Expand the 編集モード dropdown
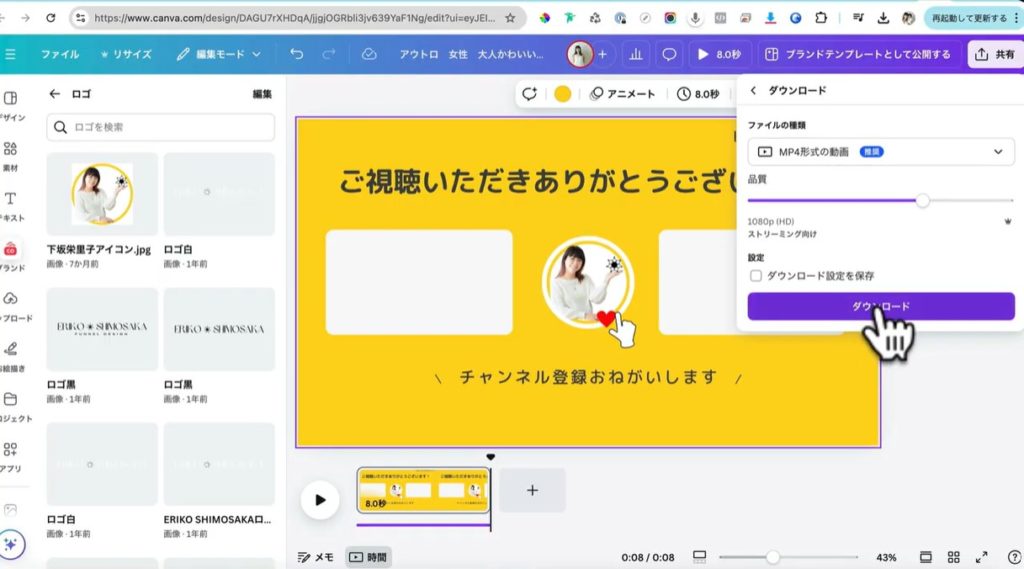This screenshot has width=1024, height=569. [x=218, y=54]
